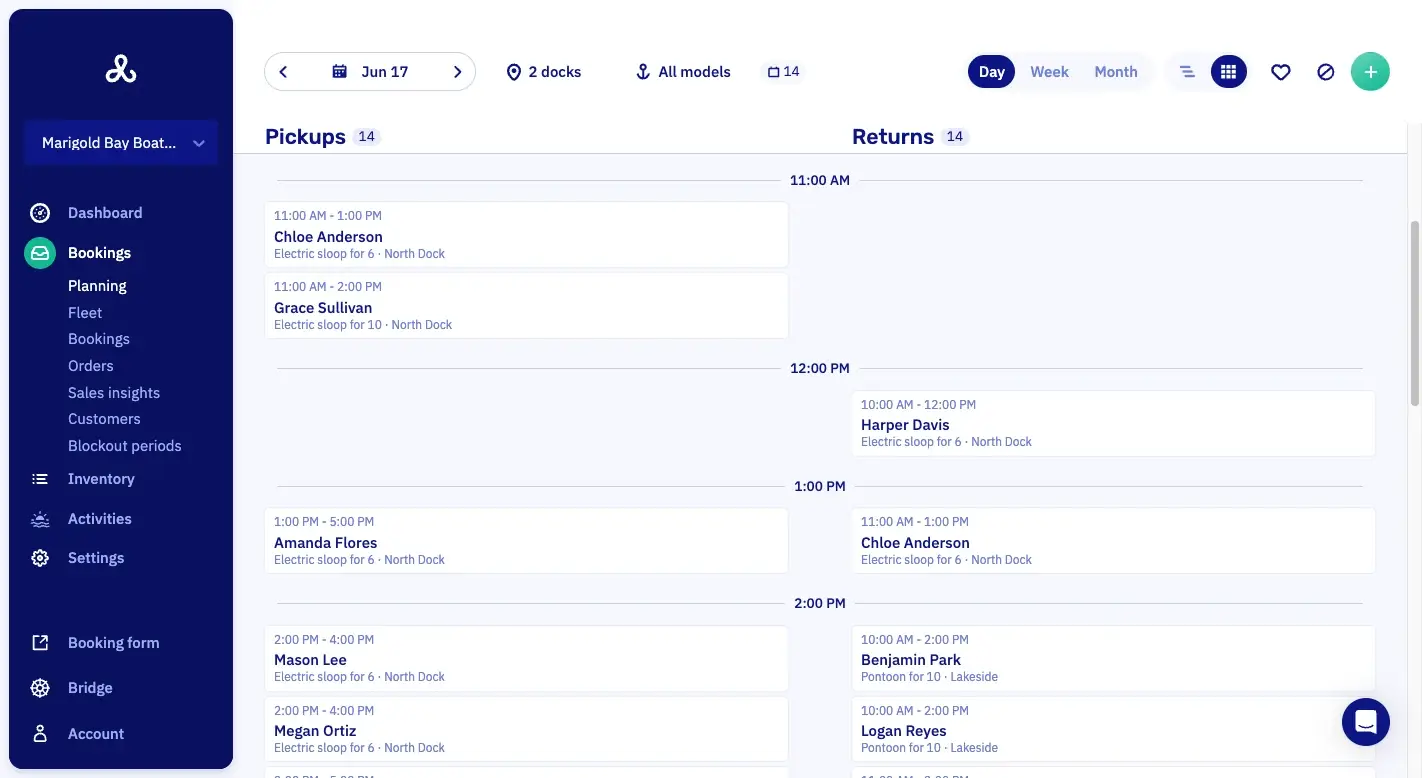Open Benjamin Park's pontoon return
Viewport: 1422px width, 778px height.
click(x=1113, y=659)
